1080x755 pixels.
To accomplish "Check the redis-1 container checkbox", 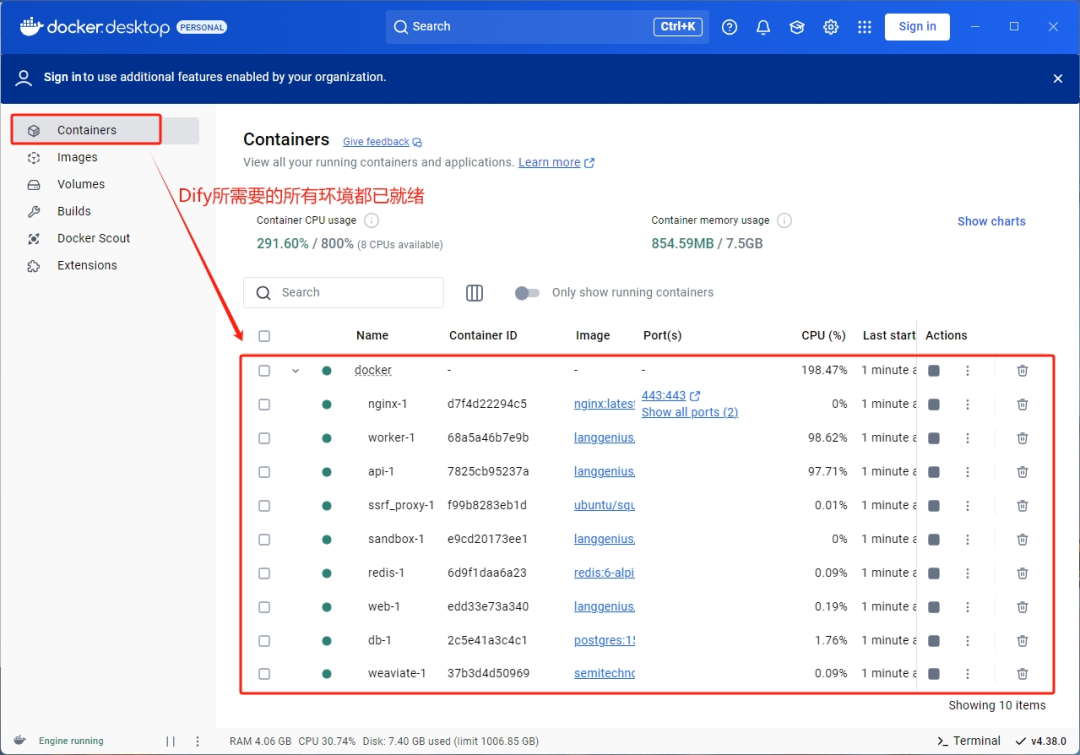I will click(x=264, y=573).
